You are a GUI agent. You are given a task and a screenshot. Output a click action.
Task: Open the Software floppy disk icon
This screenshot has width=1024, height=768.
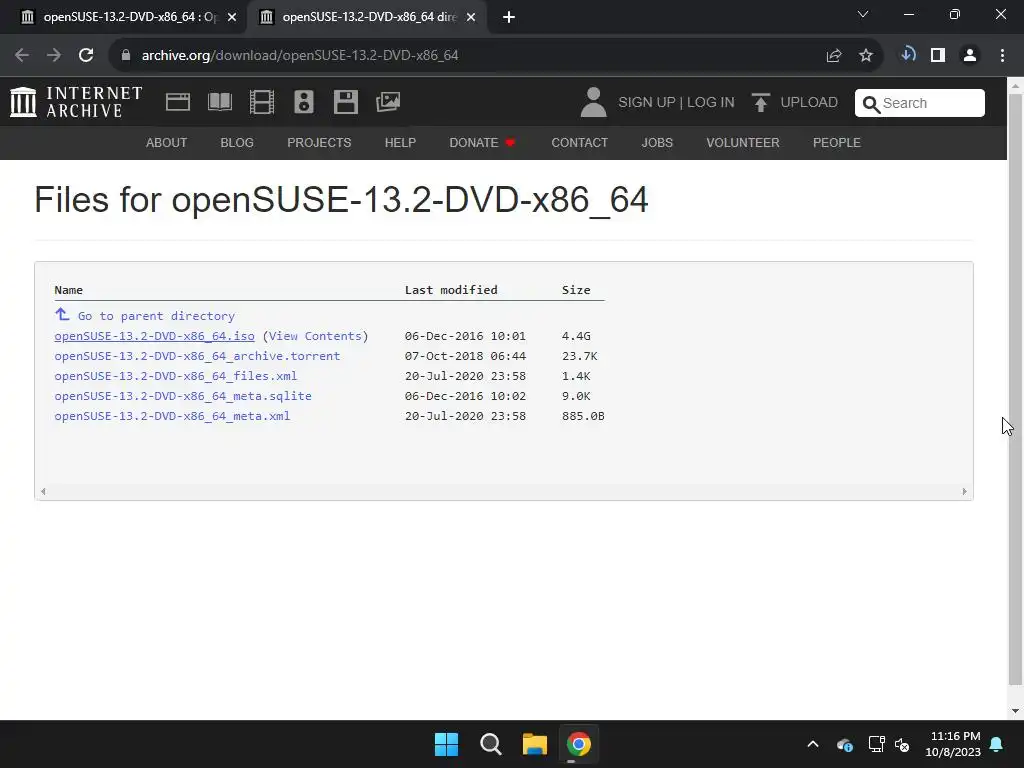(x=345, y=103)
